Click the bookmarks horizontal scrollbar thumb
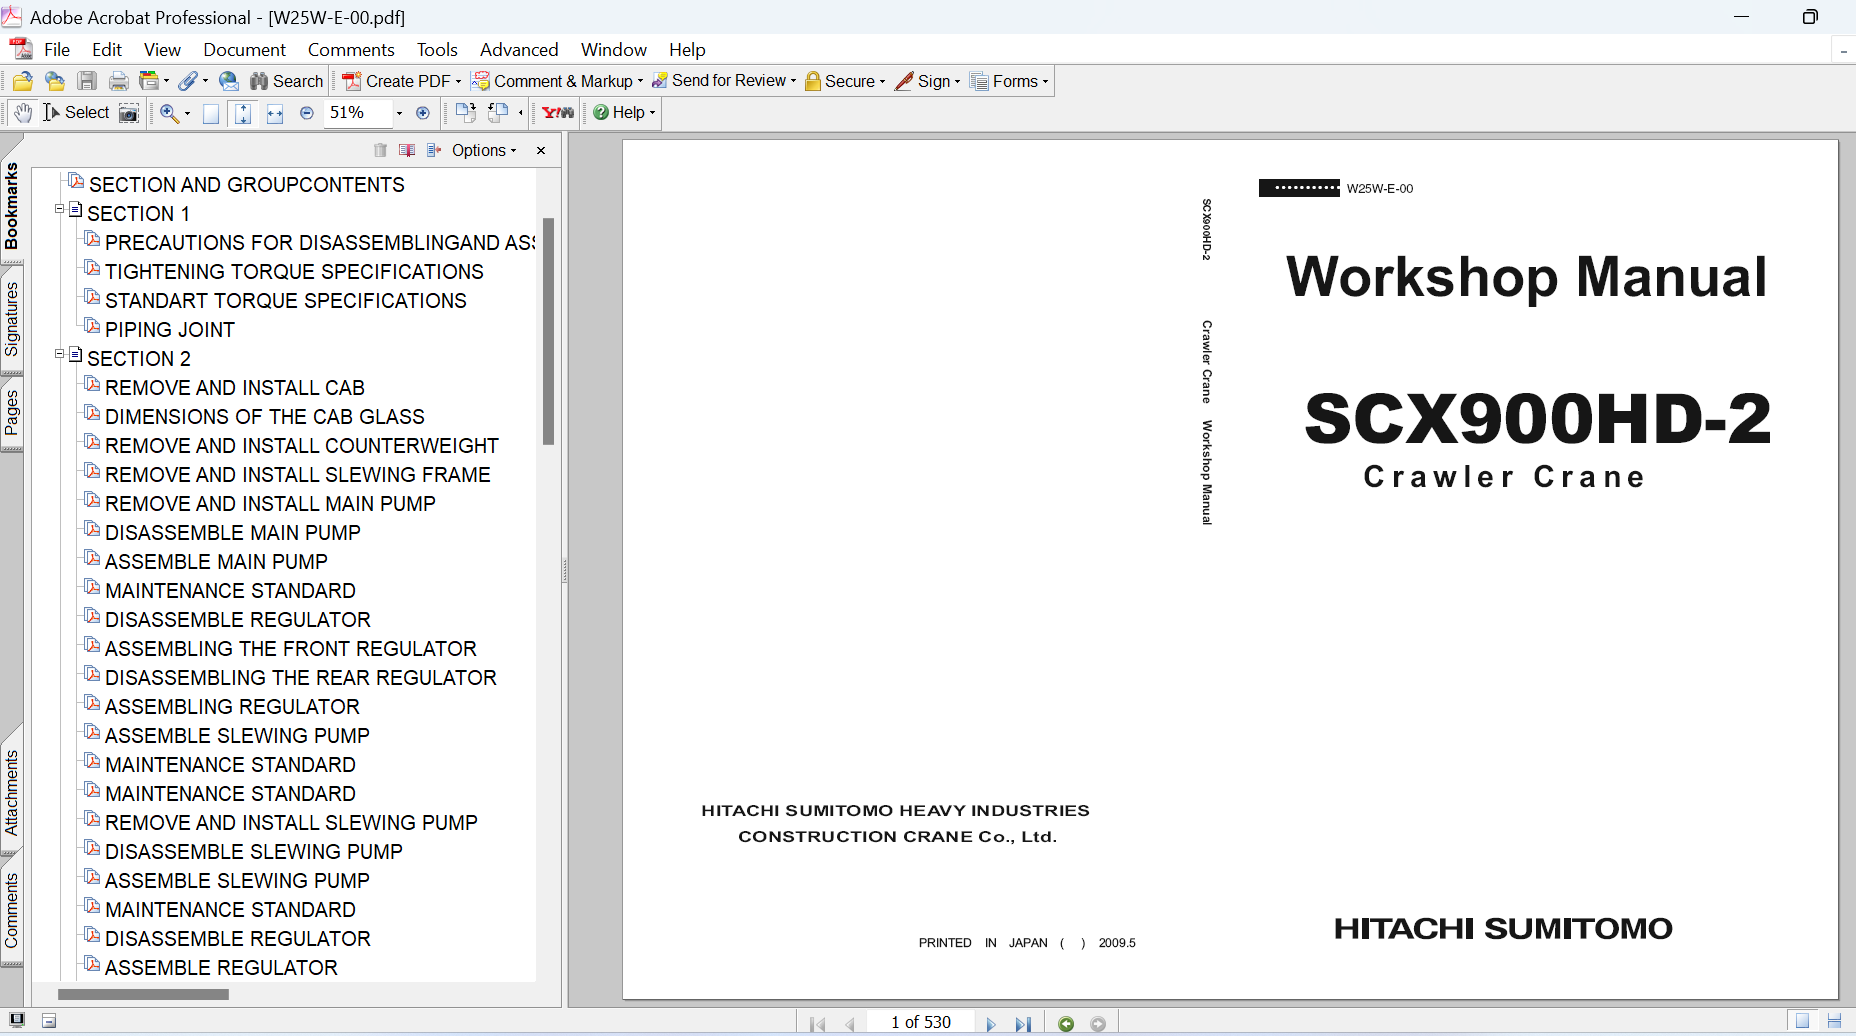This screenshot has height=1036, width=1856. (x=143, y=995)
